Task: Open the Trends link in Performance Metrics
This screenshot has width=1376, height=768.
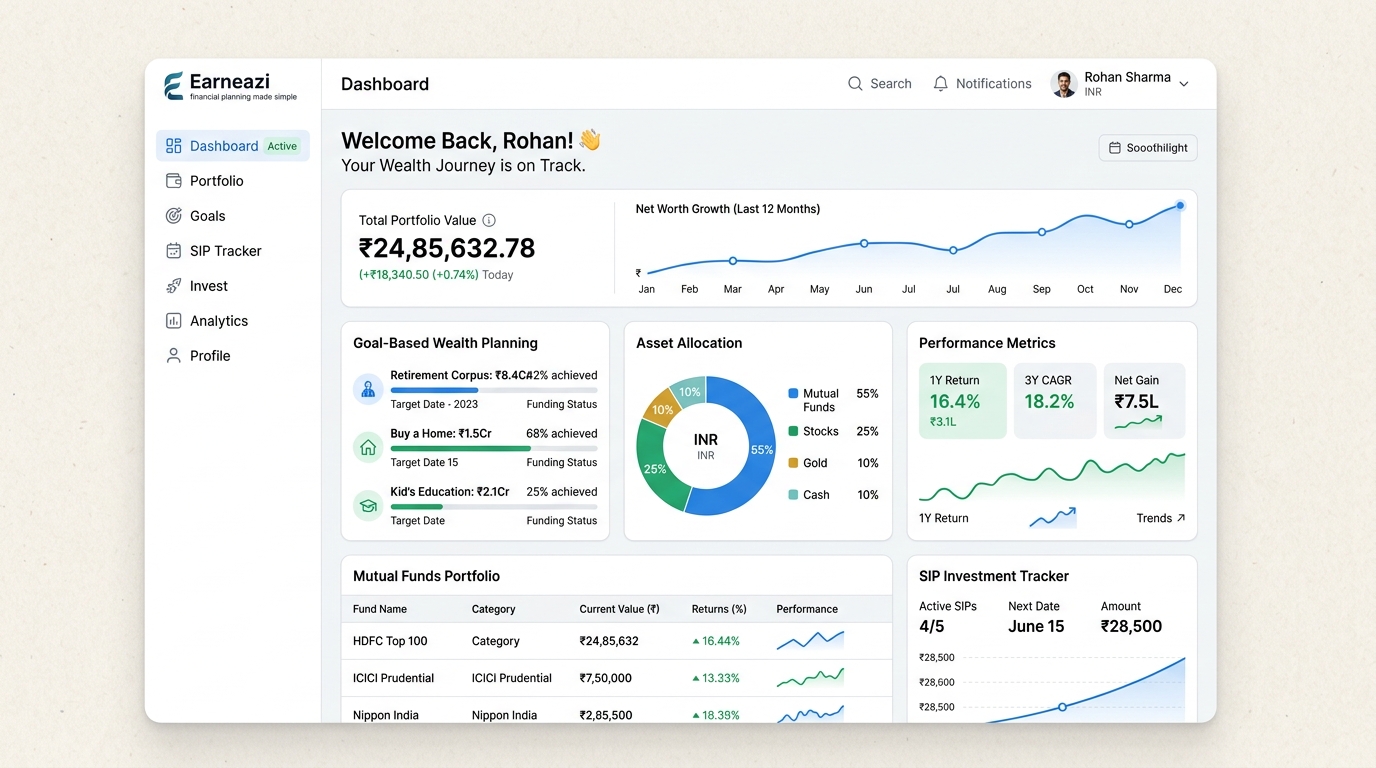Action: (x=1161, y=518)
